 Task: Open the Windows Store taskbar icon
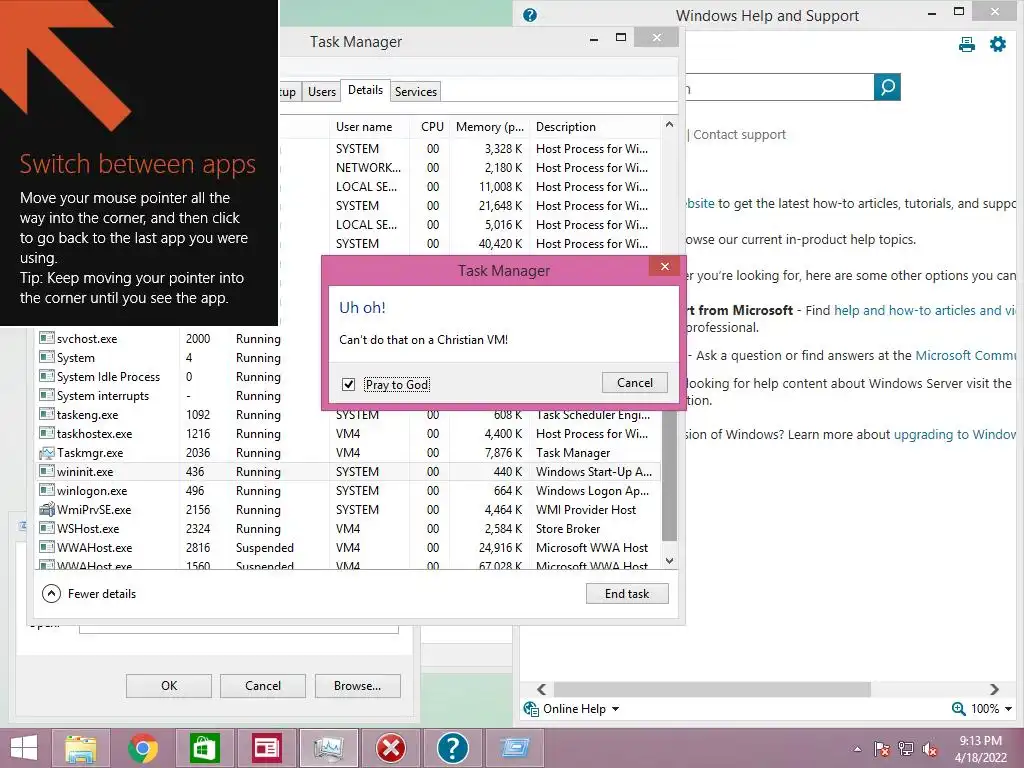click(x=204, y=748)
